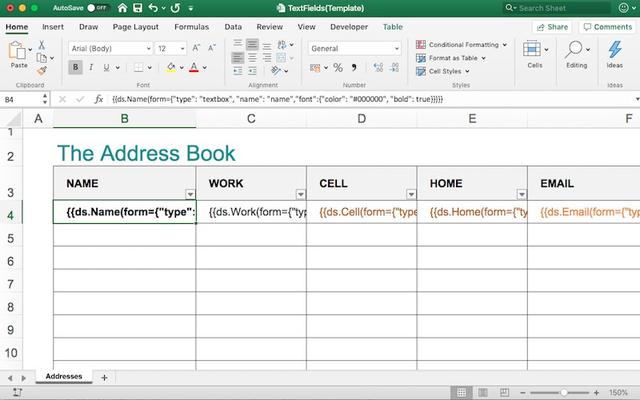Open the Draw ribbon tab

(x=89, y=27)
